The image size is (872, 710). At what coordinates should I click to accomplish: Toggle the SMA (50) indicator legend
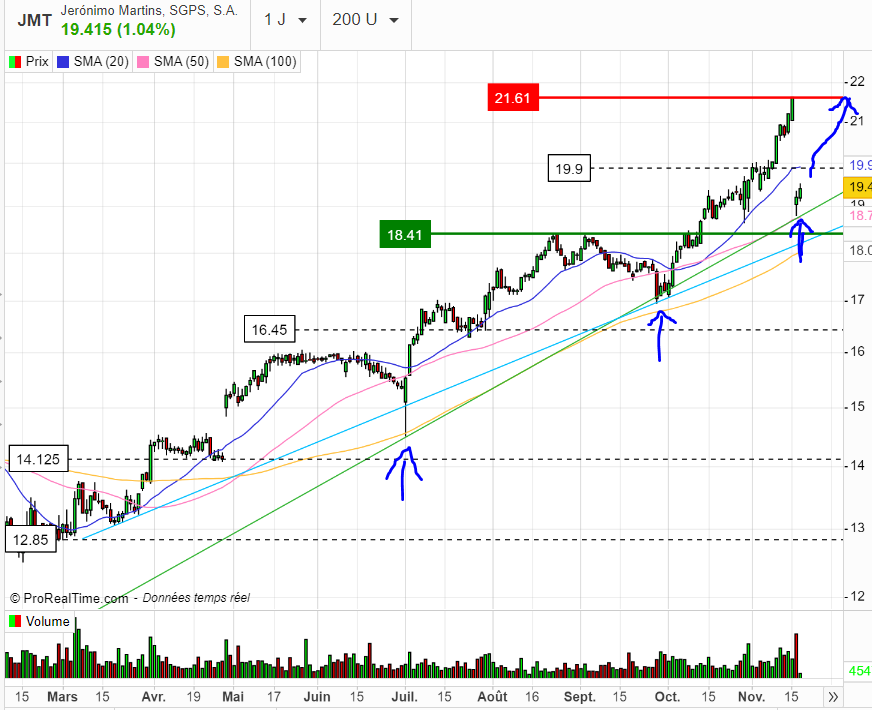click(x=173, y=62)
